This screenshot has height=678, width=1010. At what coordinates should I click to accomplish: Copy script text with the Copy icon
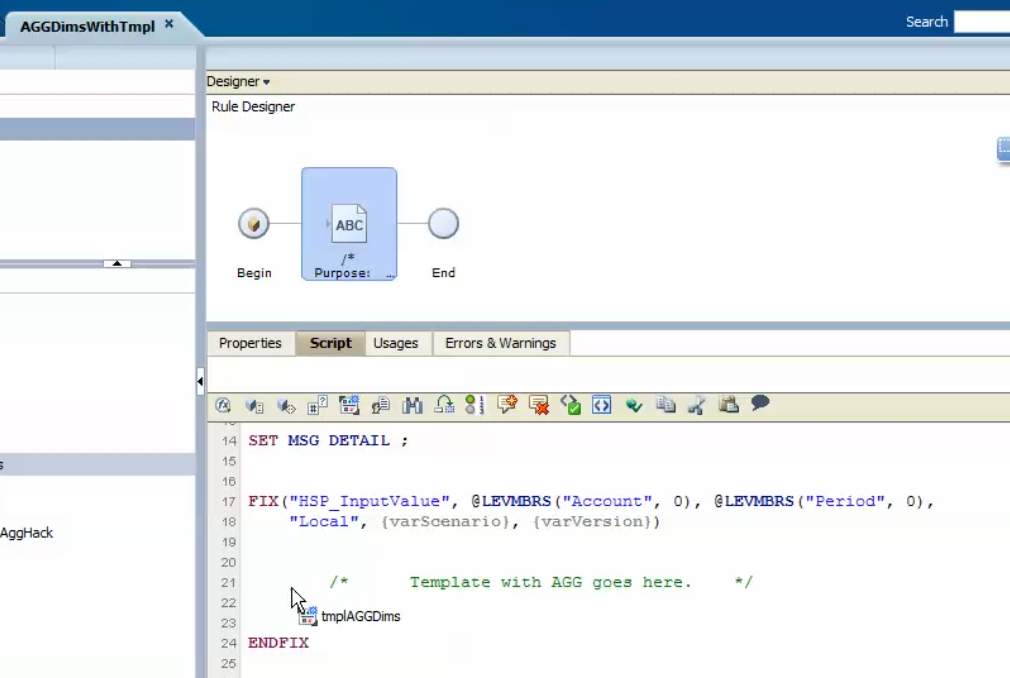pos(665,404)
